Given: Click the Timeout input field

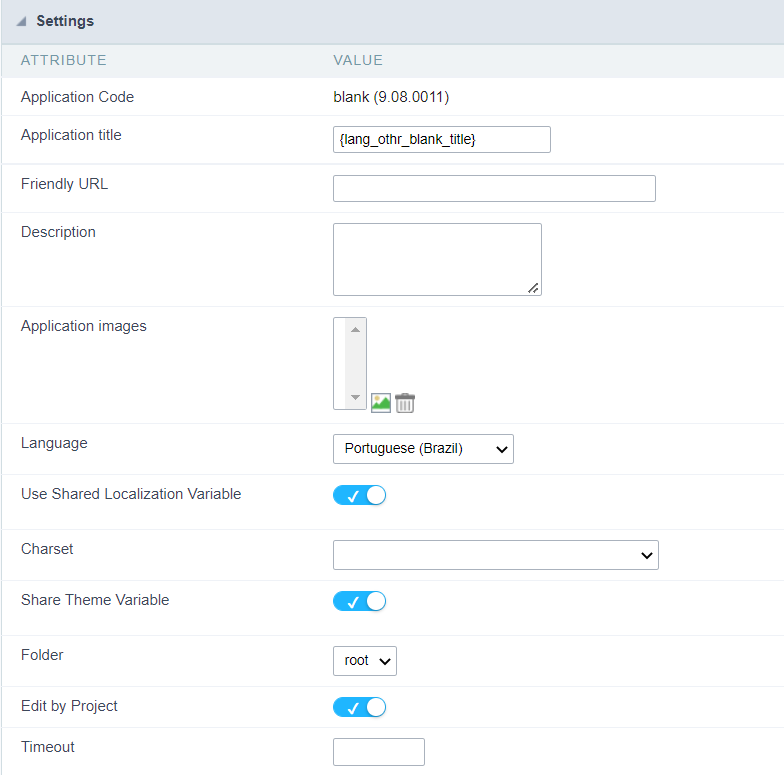Looking at the screenshot, I should [x=378, y=752].
